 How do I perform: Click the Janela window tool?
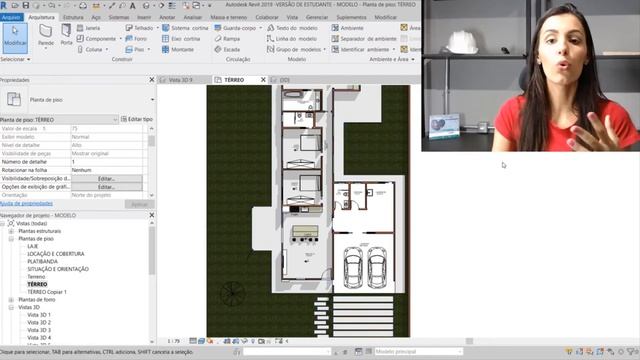pyautogui.click(x=88, y=28)
